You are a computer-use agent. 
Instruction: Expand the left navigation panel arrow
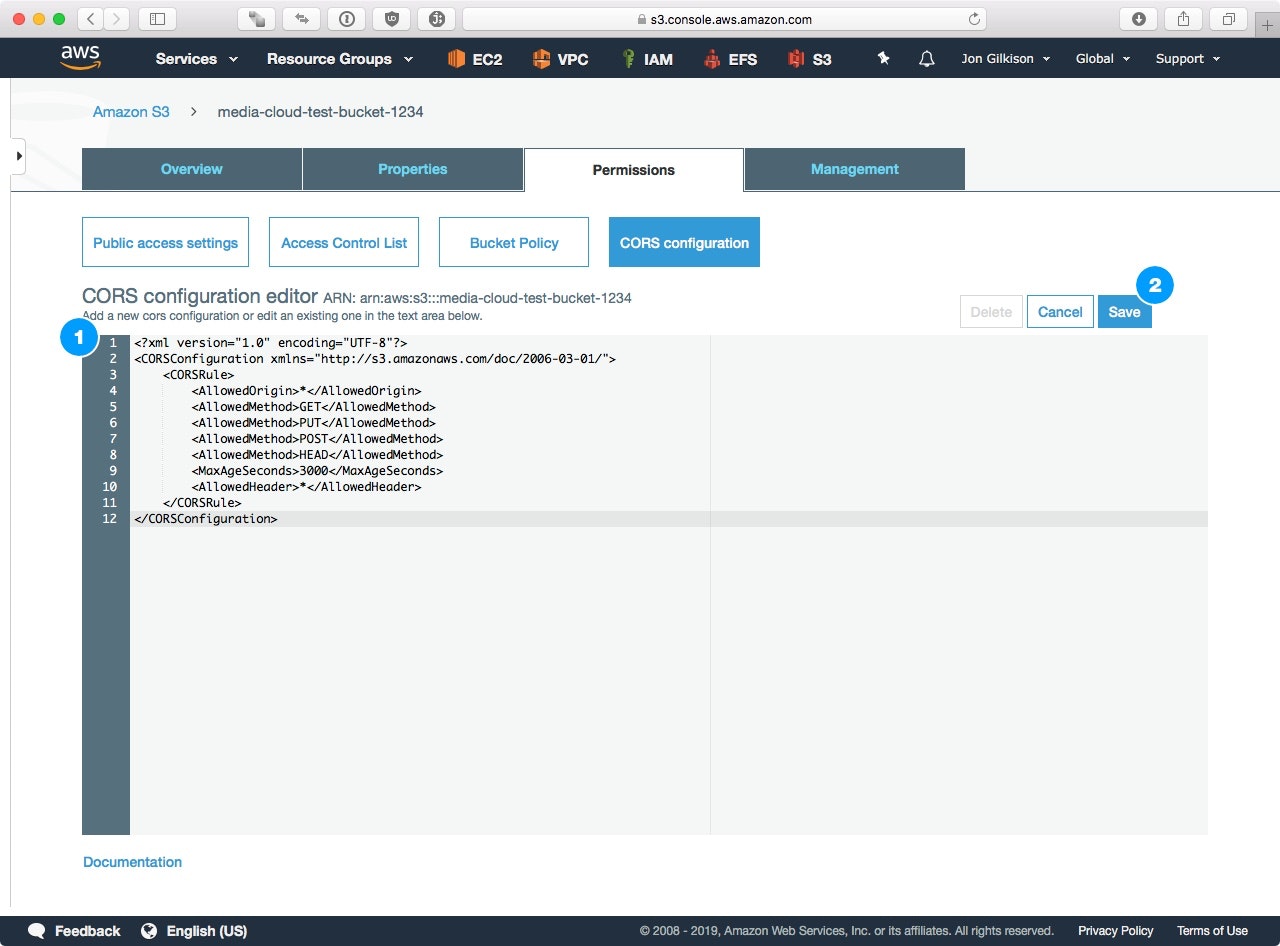pos(18,156)
